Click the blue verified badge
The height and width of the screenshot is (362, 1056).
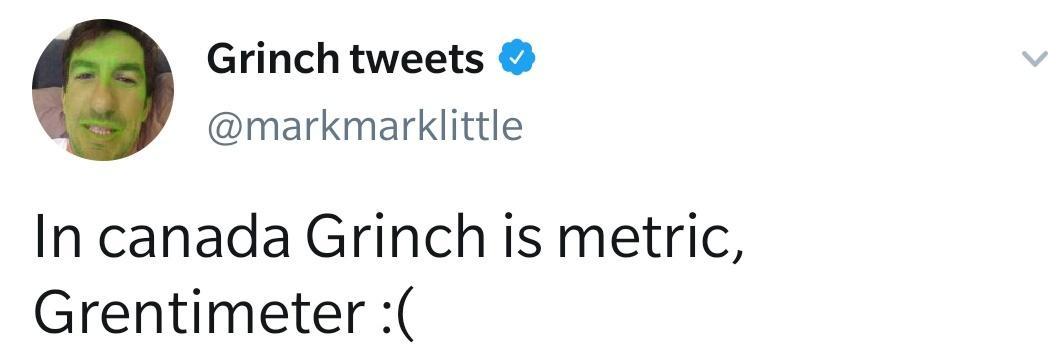pyautogui.click(x=517, y=58)
